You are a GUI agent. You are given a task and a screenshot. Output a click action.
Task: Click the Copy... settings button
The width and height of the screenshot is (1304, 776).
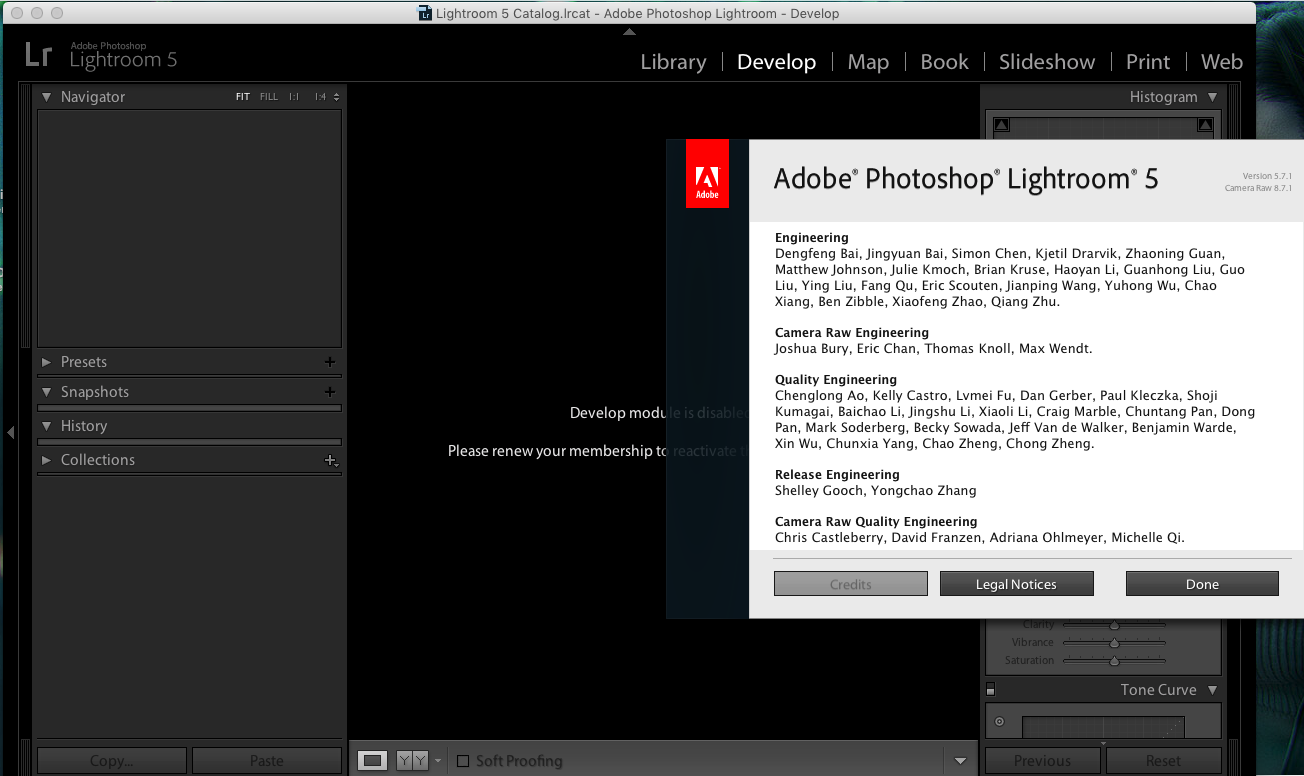[x=112, y=761]
